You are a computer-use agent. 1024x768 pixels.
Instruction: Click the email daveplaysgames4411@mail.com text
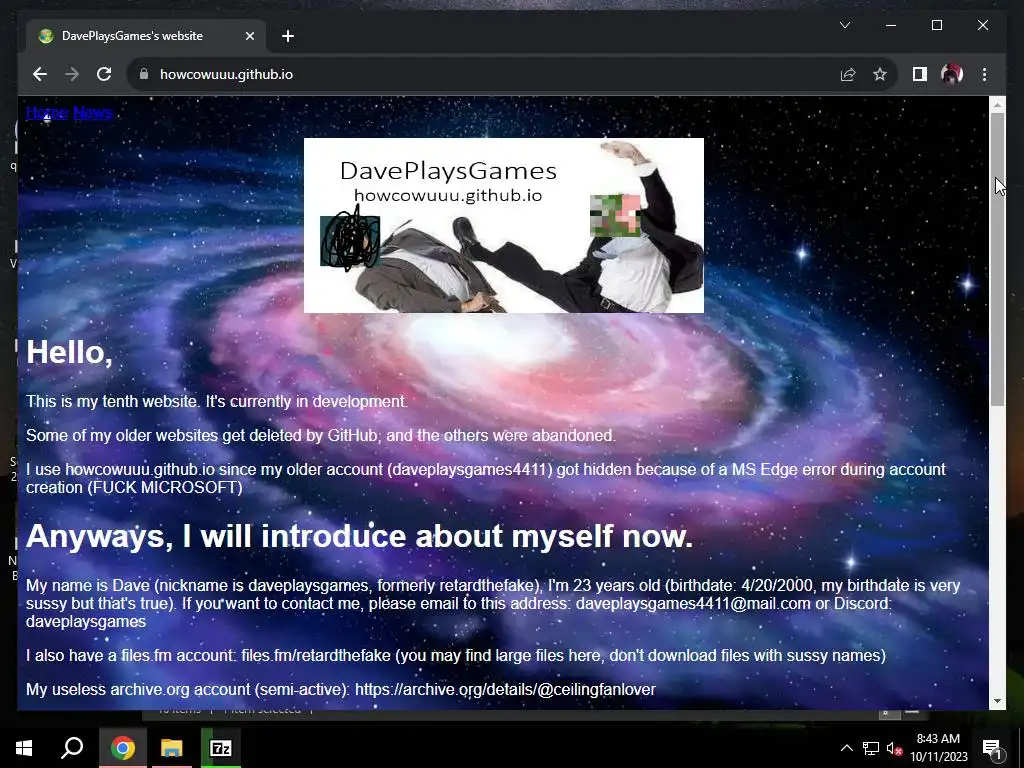(x=693, y=603)
